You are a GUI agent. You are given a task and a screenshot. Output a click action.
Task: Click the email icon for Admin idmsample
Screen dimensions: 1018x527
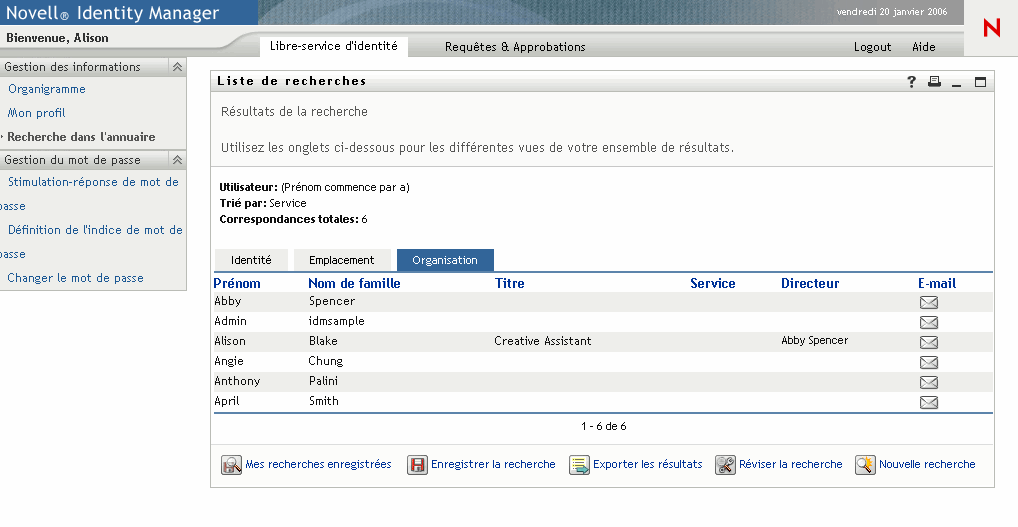pyautogui.click(x=928, y=323)
